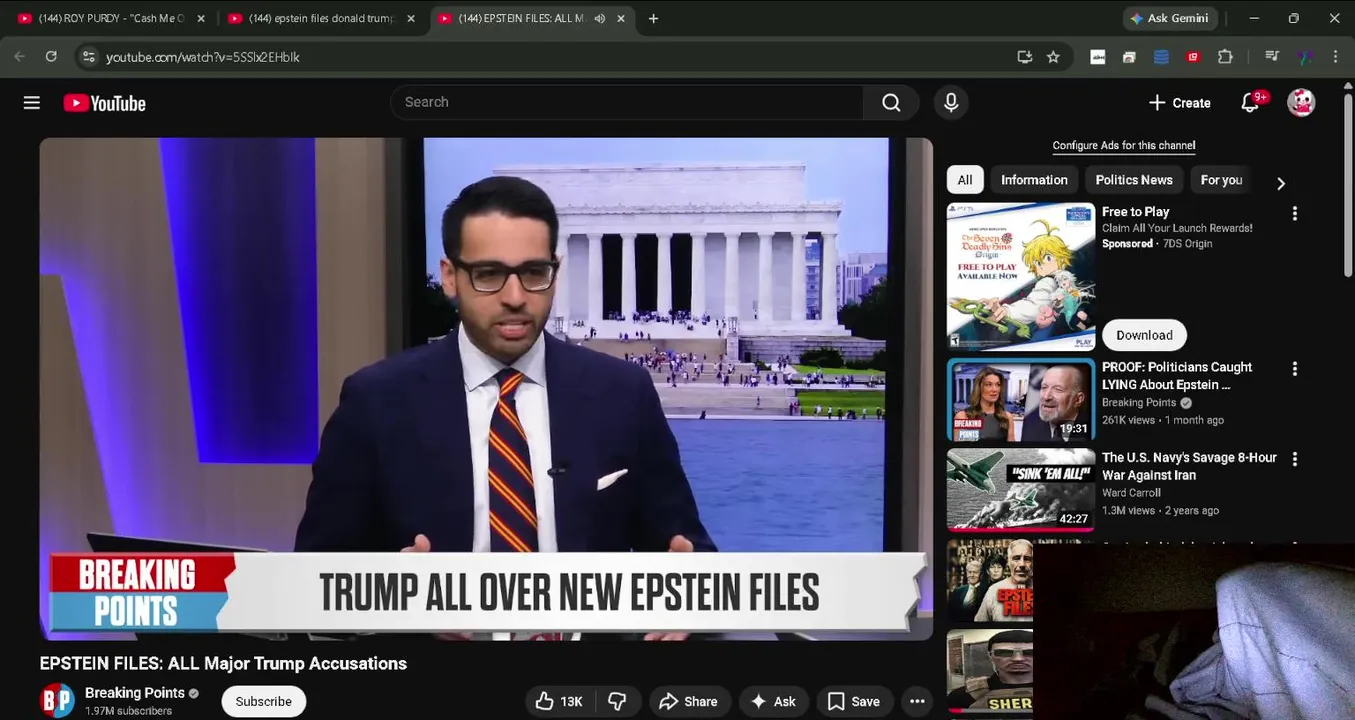Screen dimensions: 1355x720
Task: Open a new browser tab
Action: click(x=653, y=18)
